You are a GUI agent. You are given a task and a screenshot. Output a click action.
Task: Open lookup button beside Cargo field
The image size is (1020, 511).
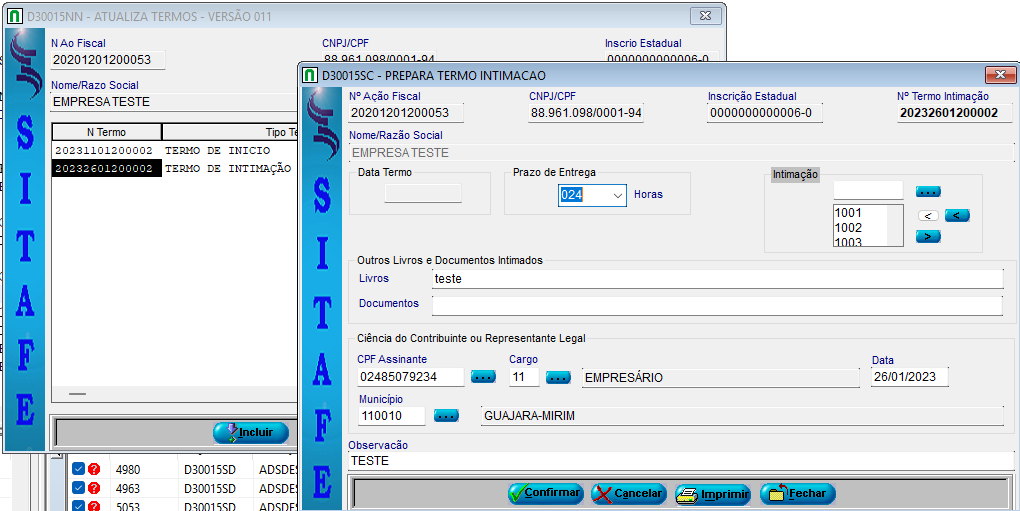[x=558, y=377]
